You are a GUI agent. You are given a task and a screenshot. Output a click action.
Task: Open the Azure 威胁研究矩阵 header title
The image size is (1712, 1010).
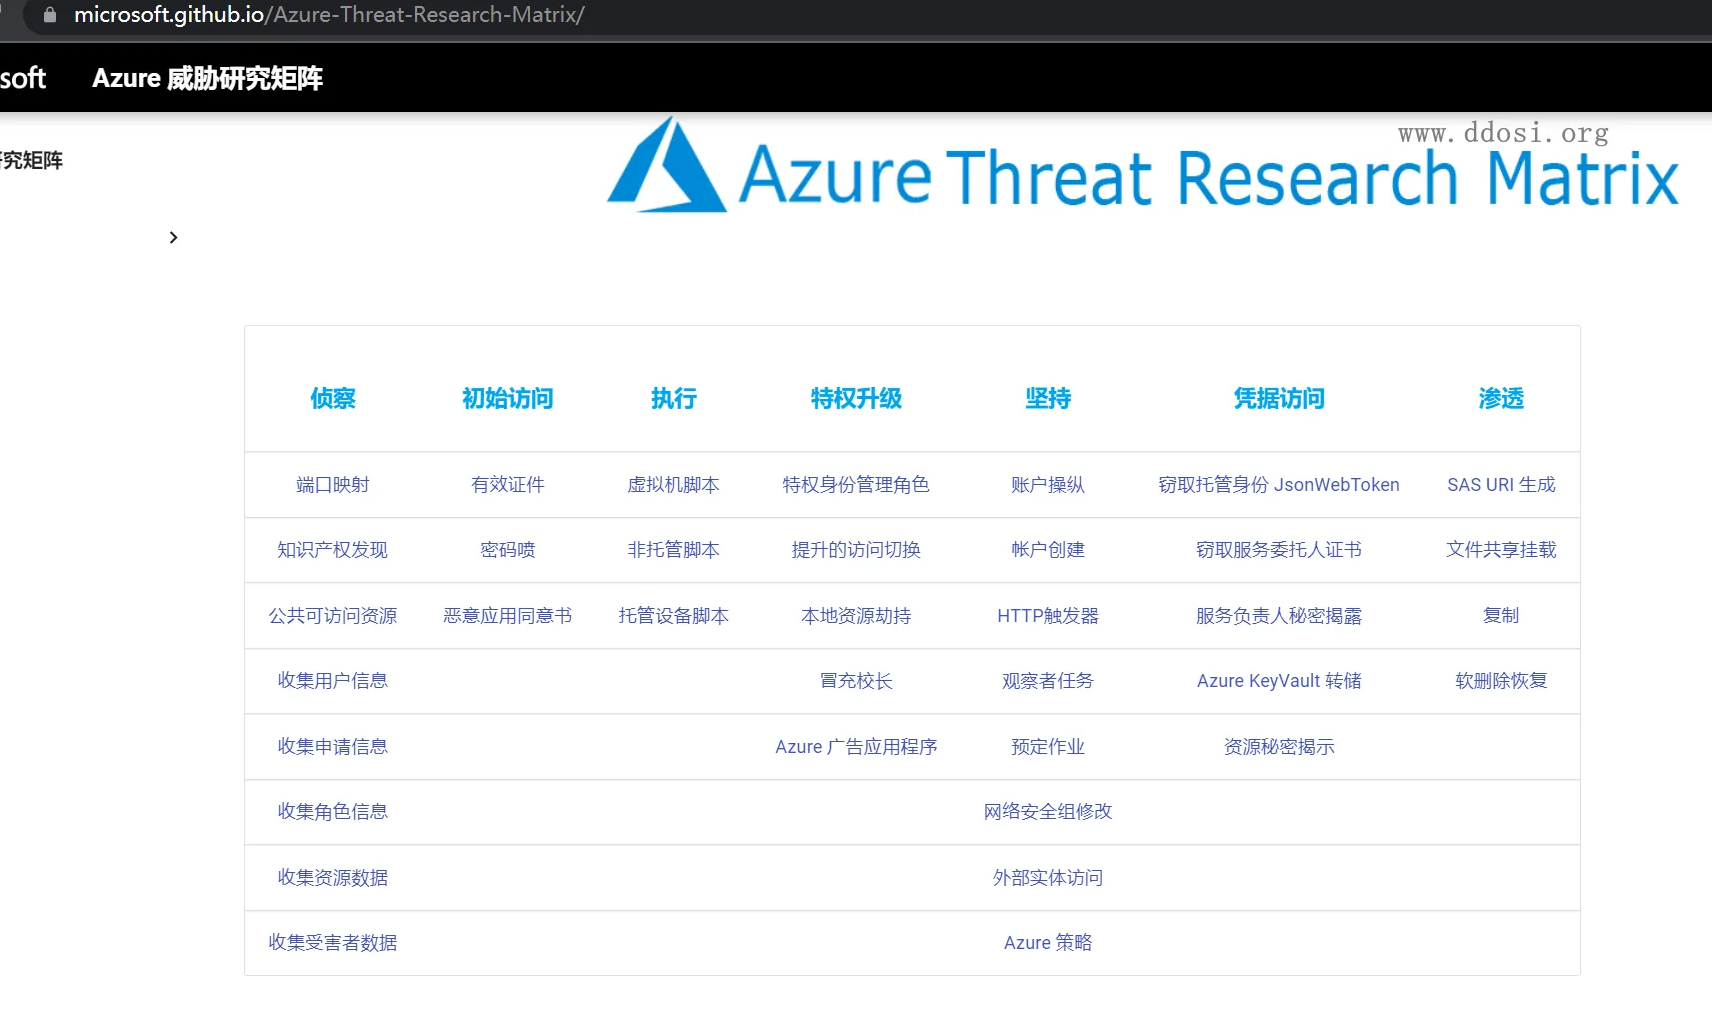[207, 78]
